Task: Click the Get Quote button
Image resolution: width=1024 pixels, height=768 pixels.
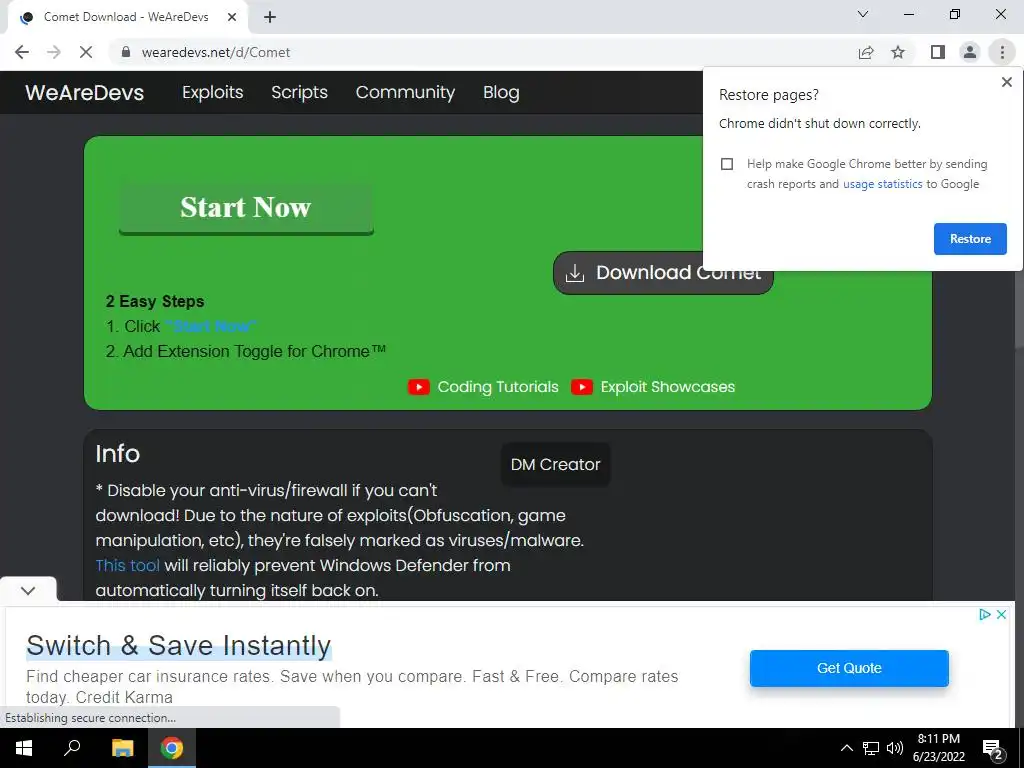Action: 849,668
